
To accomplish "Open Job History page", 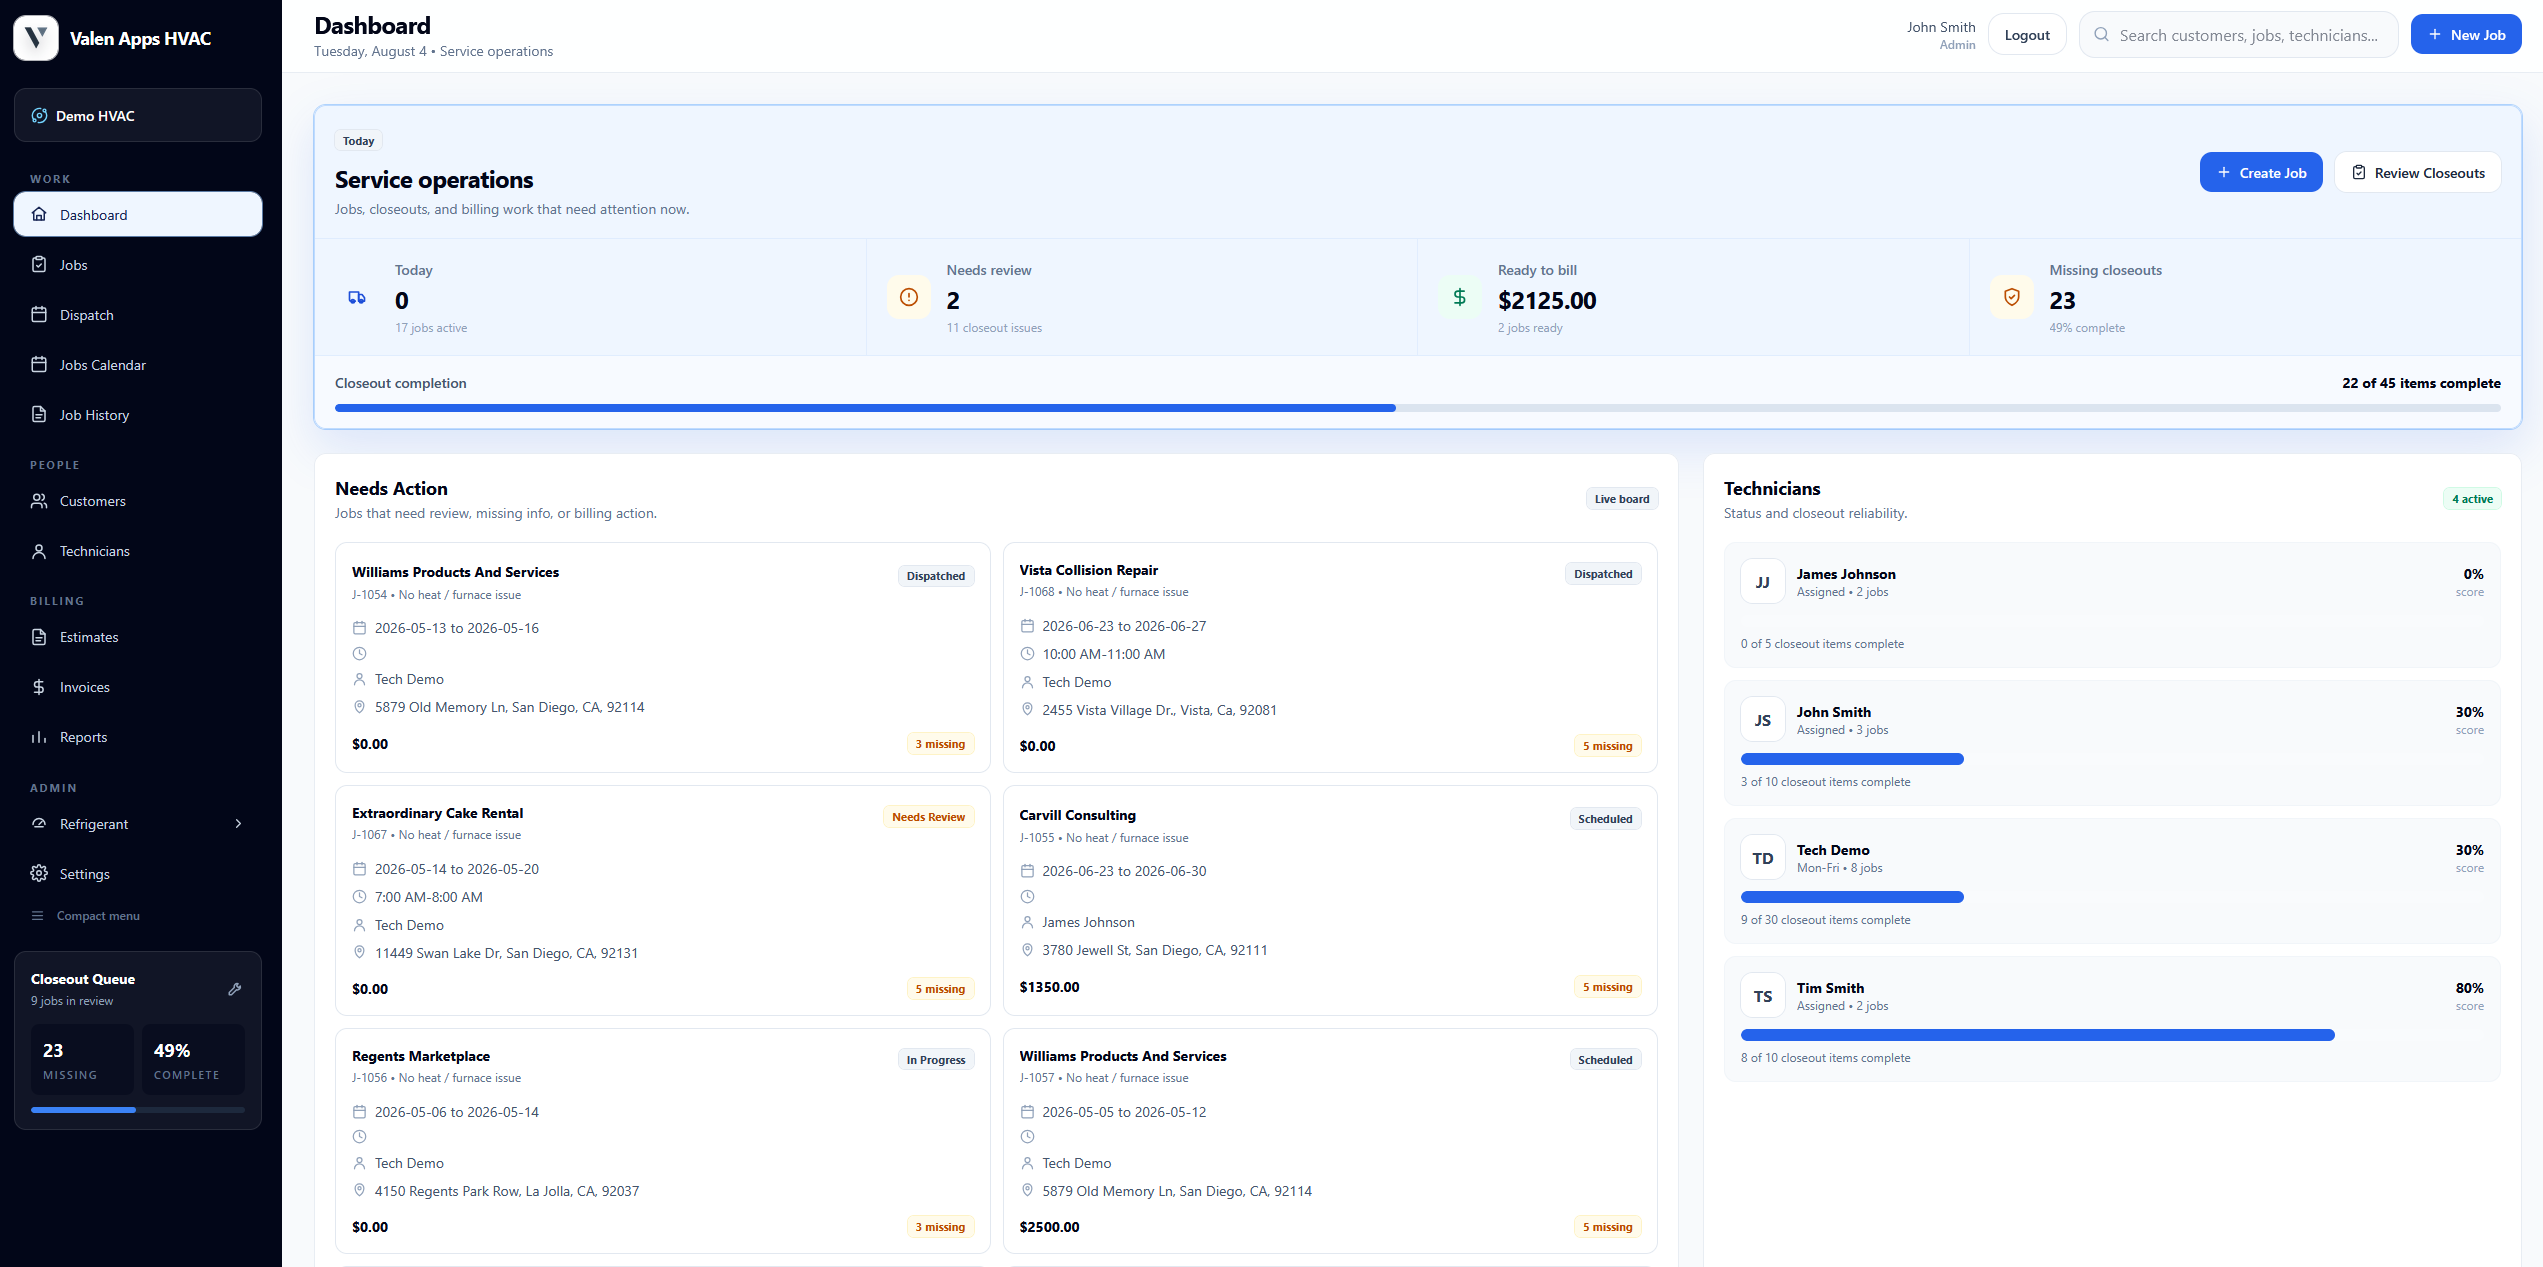I will point(138,414).
